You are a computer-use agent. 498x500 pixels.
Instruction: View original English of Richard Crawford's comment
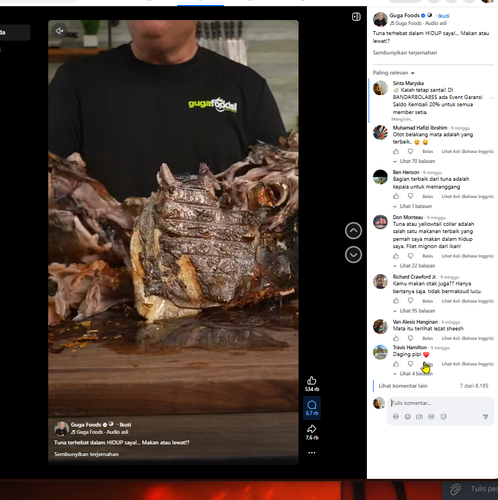(468, 301)
